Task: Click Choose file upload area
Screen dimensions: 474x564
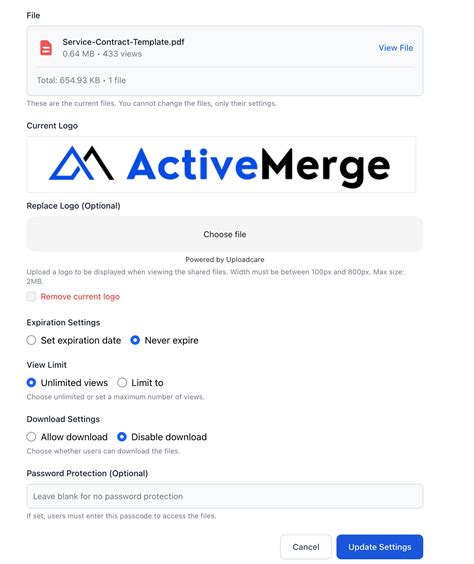Action: (x=225, y=234)
